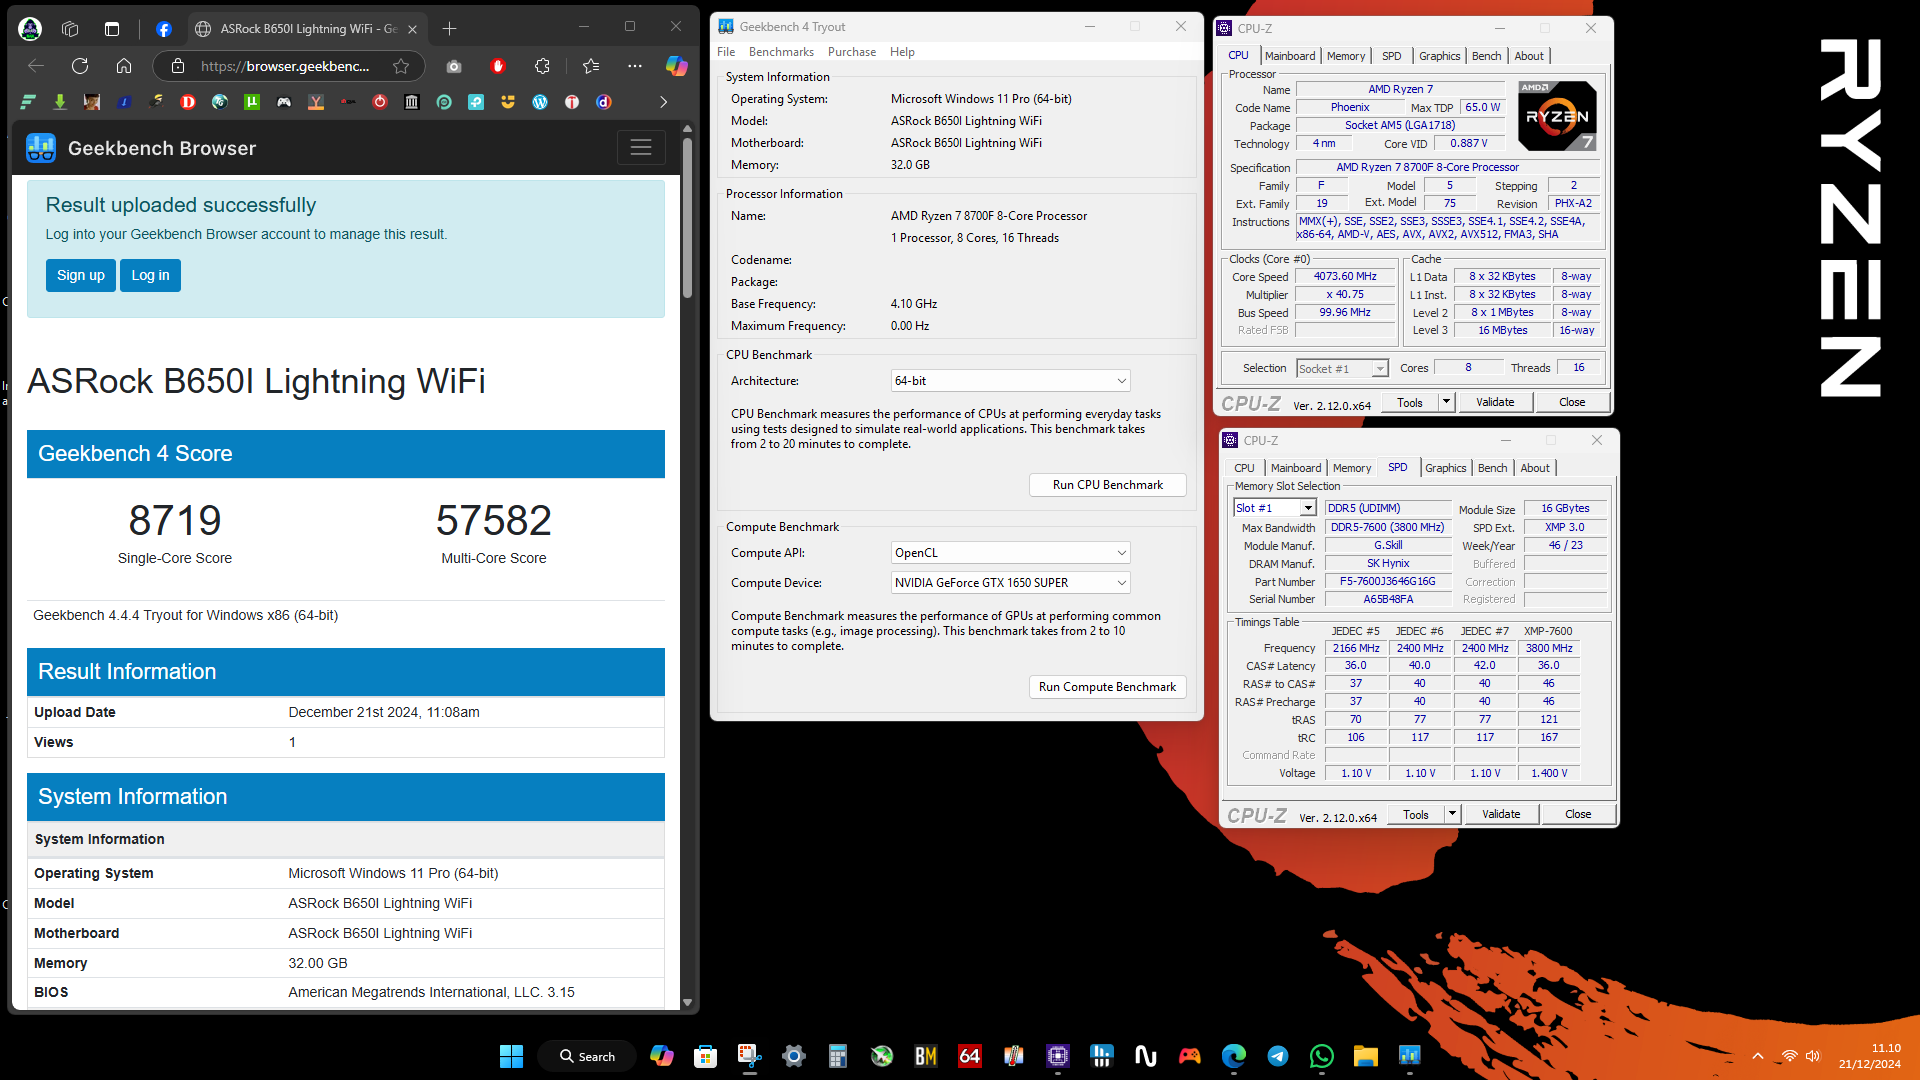Switch to Memory tab in lower CPU-Z
Viewport: 1920px width, 1080px height.
(1352, 468)
